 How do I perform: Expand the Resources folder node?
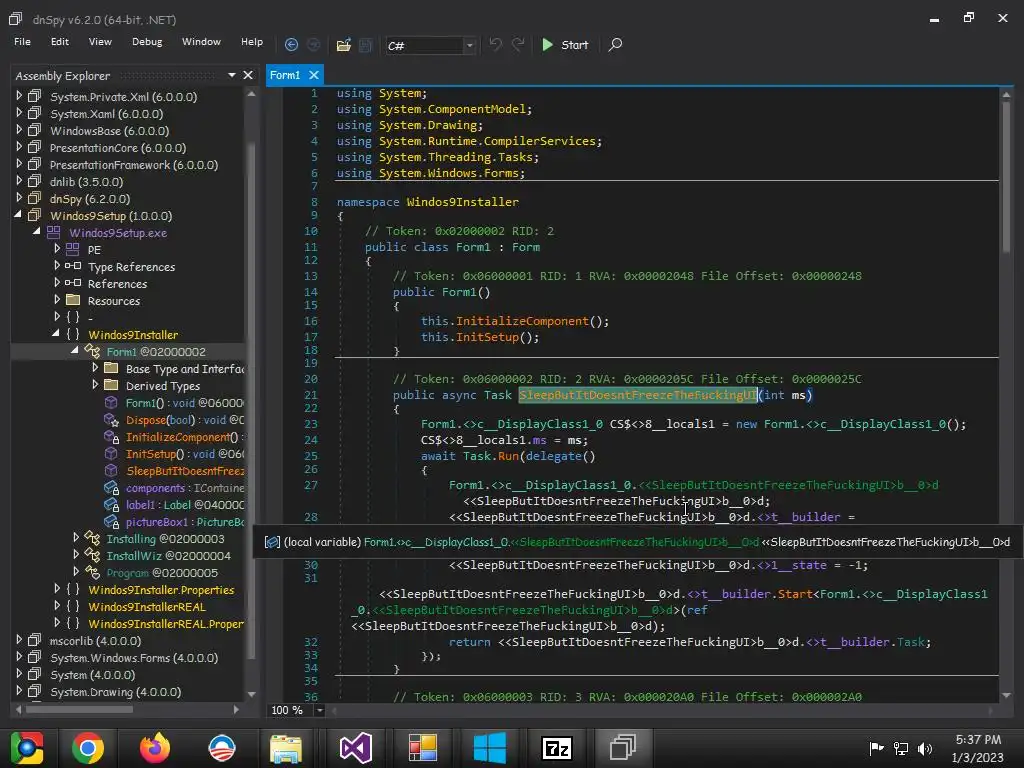tap(57, 299)
